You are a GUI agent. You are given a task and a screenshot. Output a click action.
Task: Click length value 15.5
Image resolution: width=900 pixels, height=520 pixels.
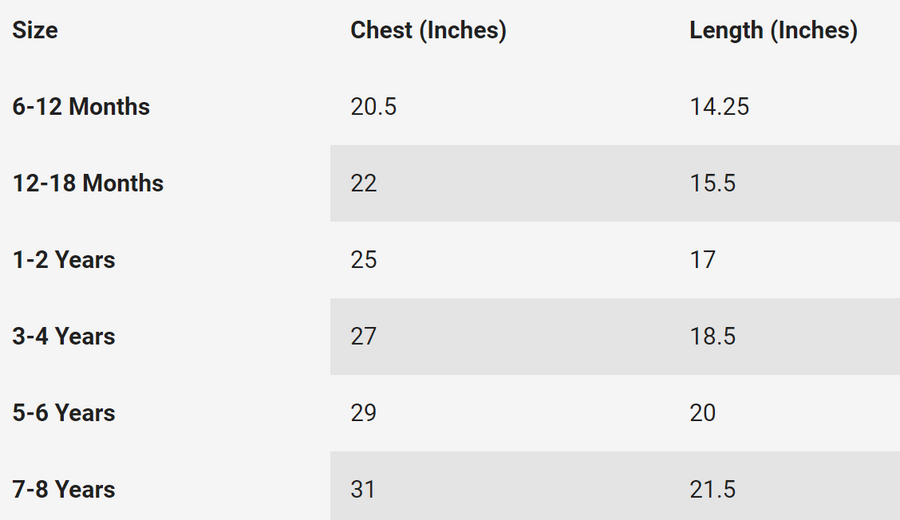712,184
